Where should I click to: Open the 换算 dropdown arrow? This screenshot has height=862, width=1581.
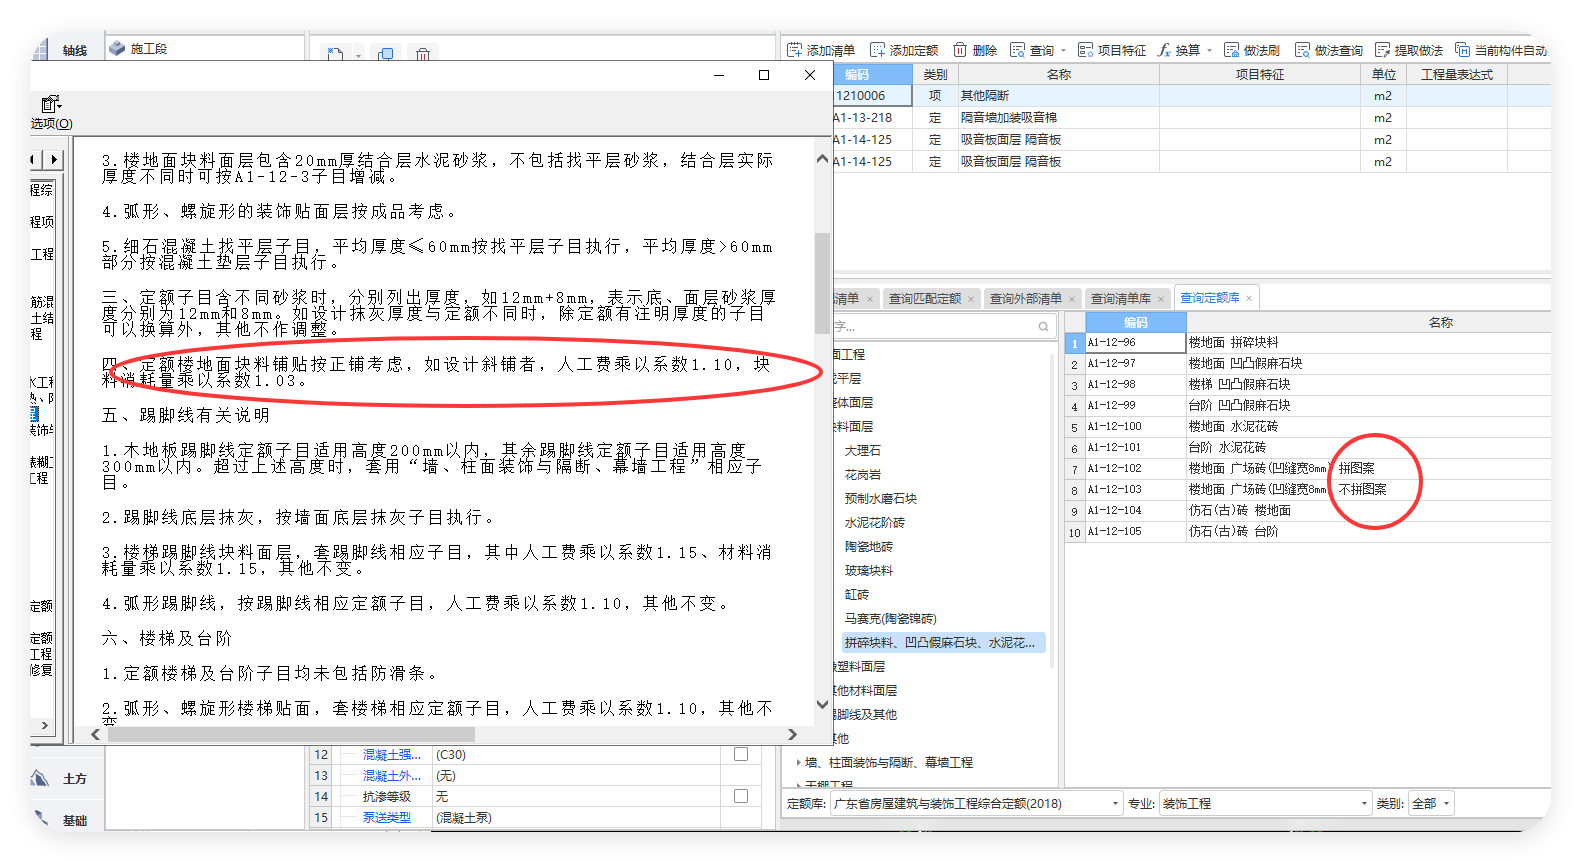click(x=1209, y=50)
